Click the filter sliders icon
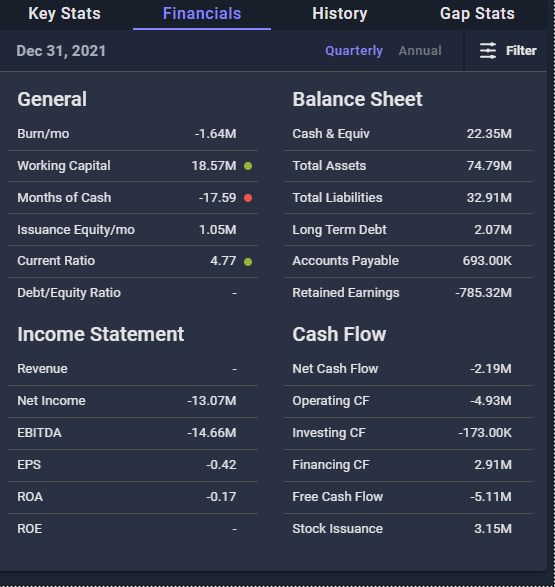555x587 pixels. click(x=488, y=51)
